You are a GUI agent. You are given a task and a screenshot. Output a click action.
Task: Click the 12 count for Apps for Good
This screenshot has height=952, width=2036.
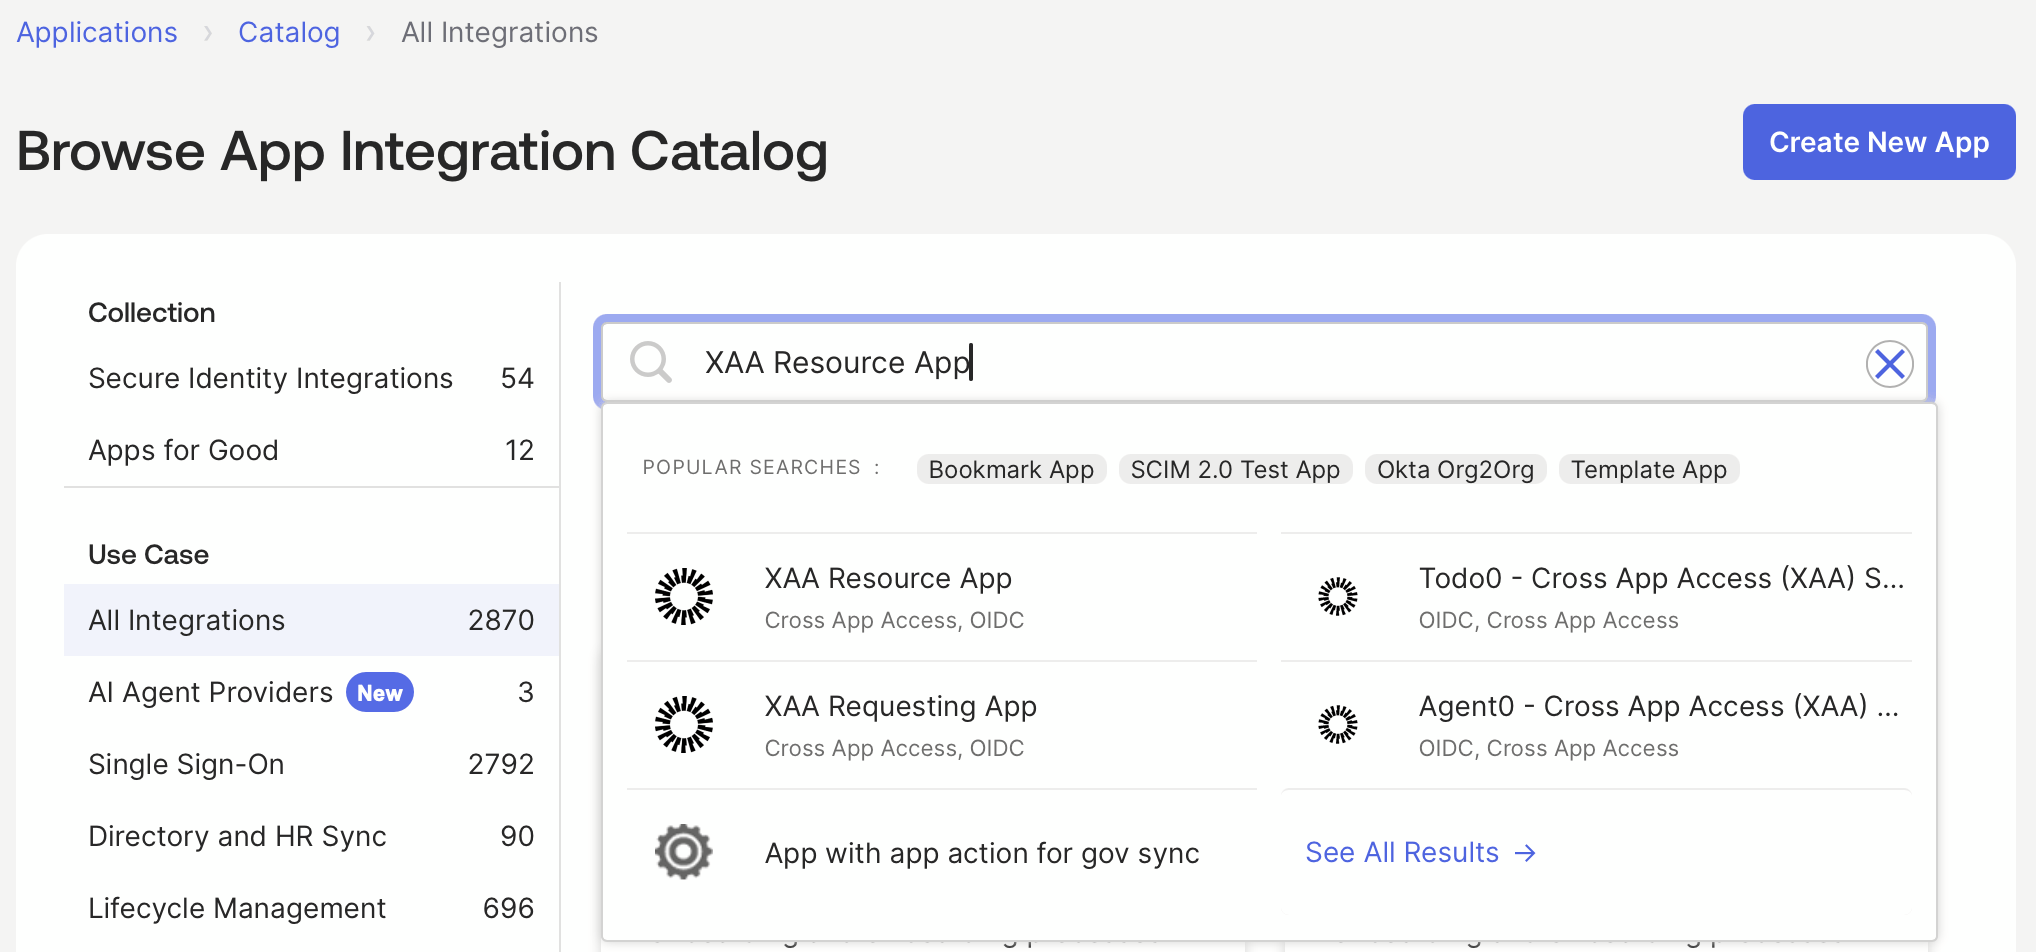(x=519, y=450)
